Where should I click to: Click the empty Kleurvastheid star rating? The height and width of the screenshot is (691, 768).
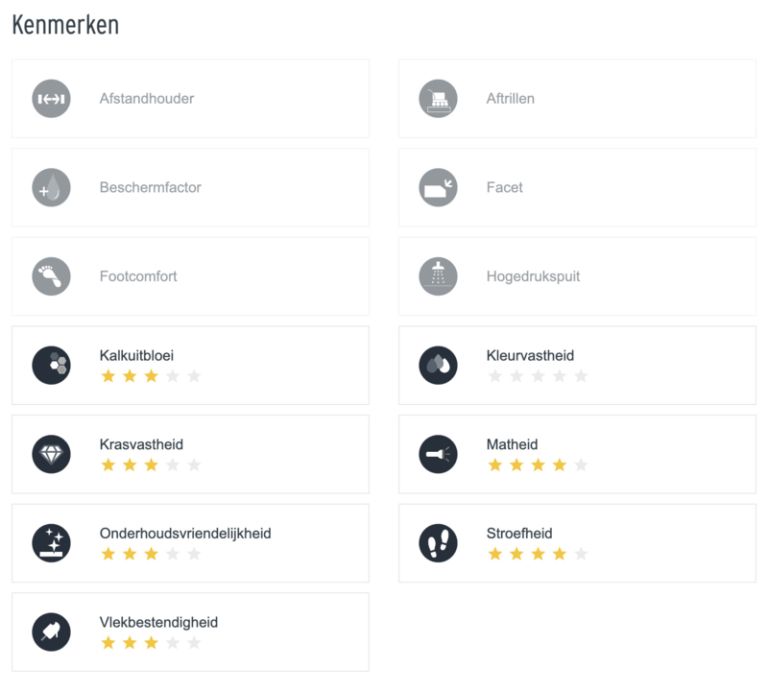pyautogui.click(x=538, y=376)
